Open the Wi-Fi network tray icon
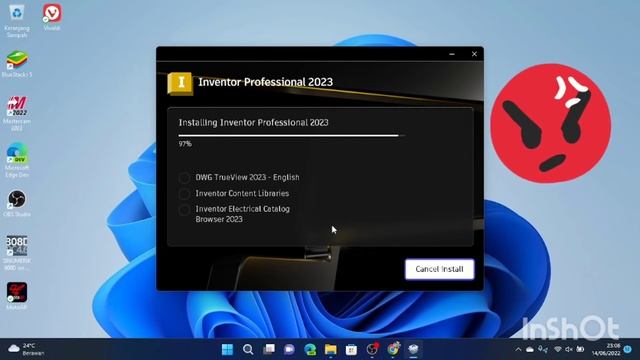Viewport: 640px width, 360px height. point(558,350)
